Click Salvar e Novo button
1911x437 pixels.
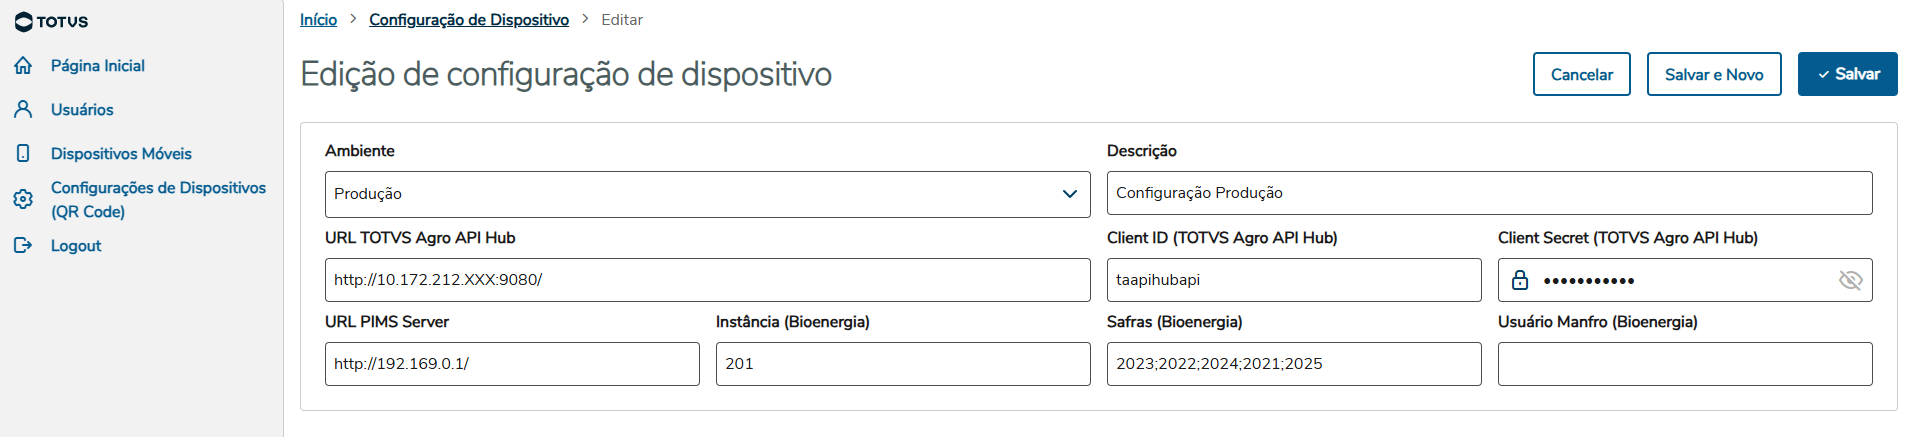[x=1713, y=74]
